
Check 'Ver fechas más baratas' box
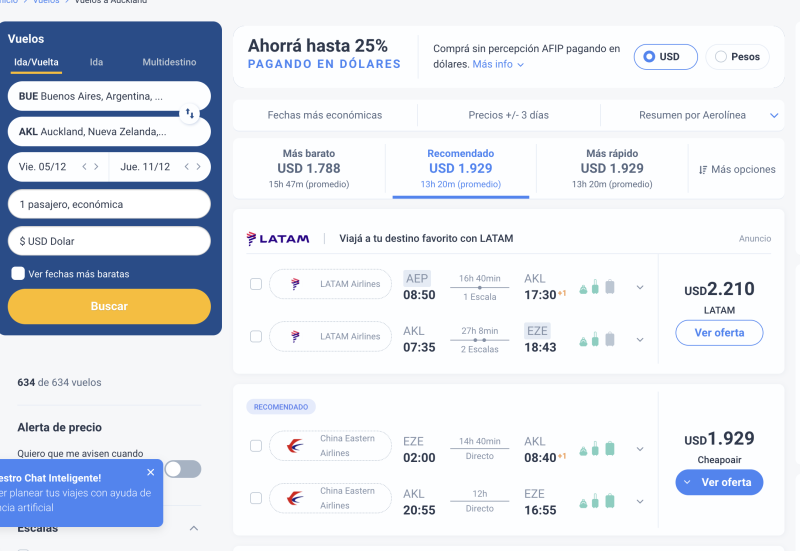(x=18, y=274)
